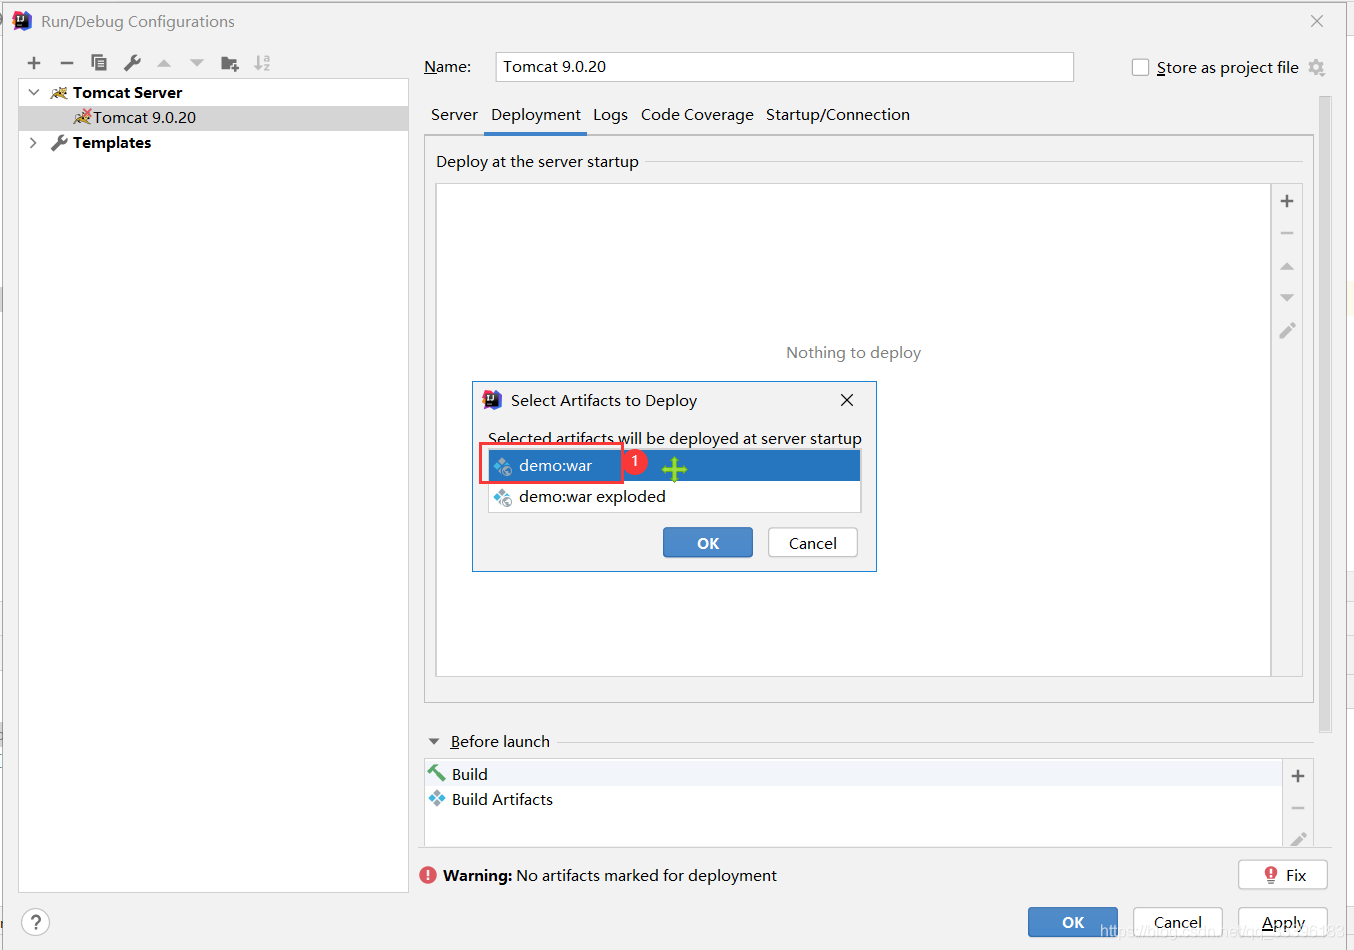Click Cancel in Run/Debug Configurations
The height and width of the screenshot is (950, 1354).
[1178, 922]
